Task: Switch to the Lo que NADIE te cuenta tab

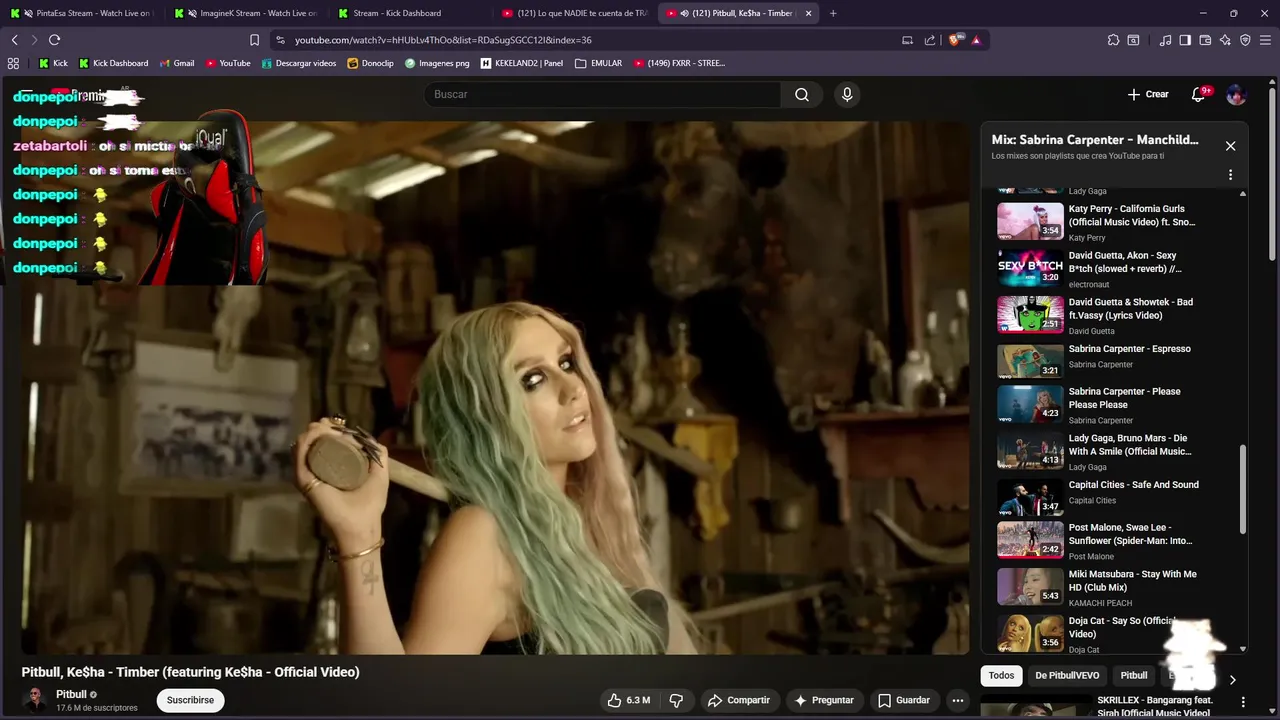Action: tap(573, 13)
